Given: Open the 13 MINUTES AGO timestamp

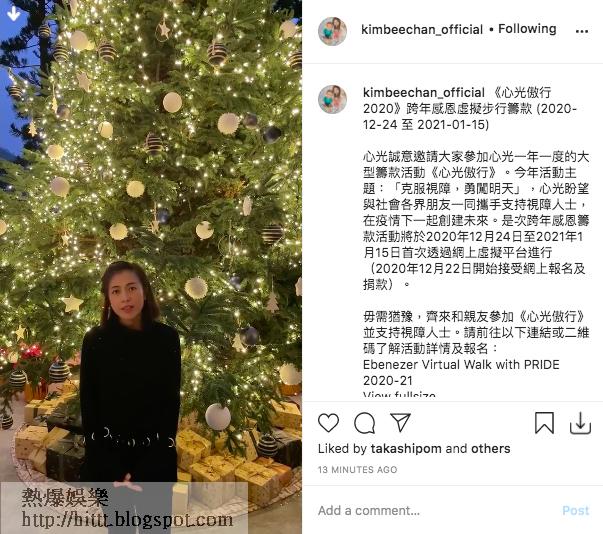Looking at the screenshot, I should [357, 469].
